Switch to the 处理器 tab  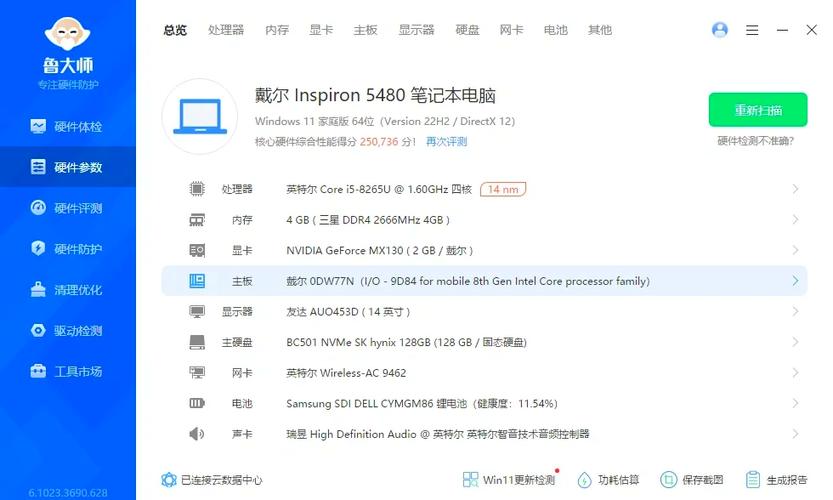[226, 30]
